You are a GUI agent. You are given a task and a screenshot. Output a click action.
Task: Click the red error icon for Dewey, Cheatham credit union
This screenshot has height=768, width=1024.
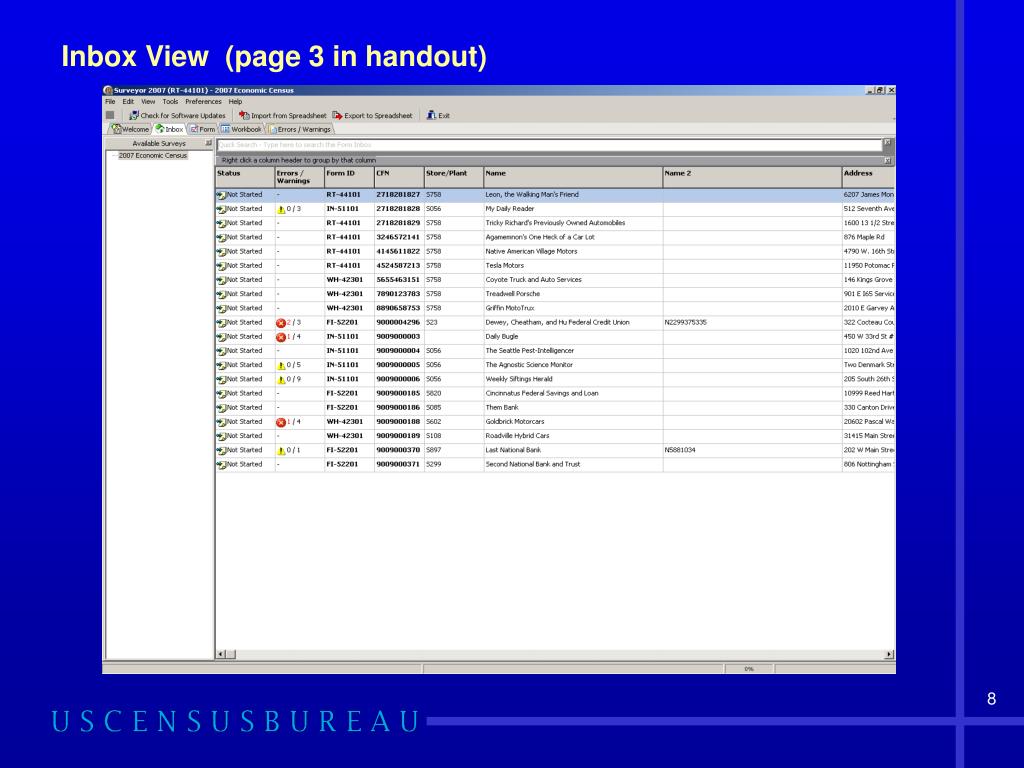point(281,323)
